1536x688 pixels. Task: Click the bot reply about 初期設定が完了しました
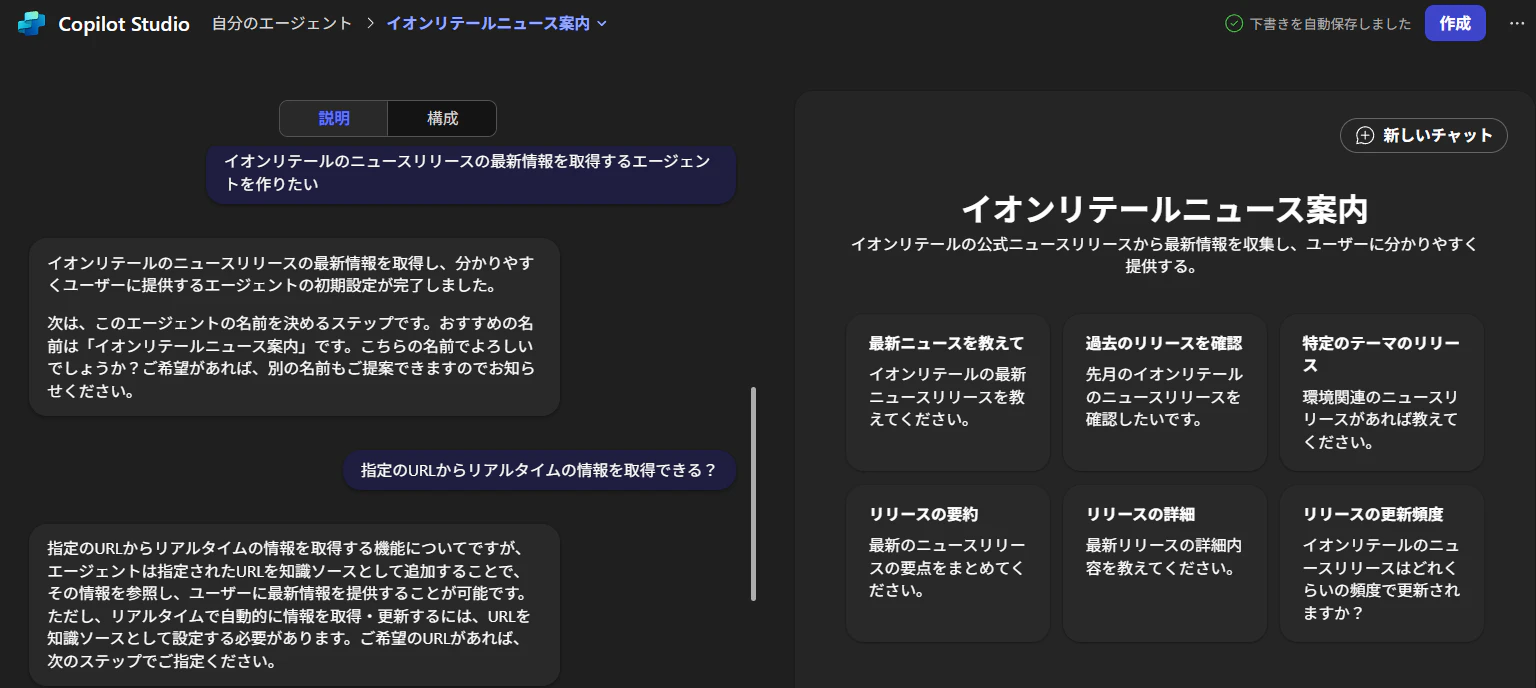294,327
